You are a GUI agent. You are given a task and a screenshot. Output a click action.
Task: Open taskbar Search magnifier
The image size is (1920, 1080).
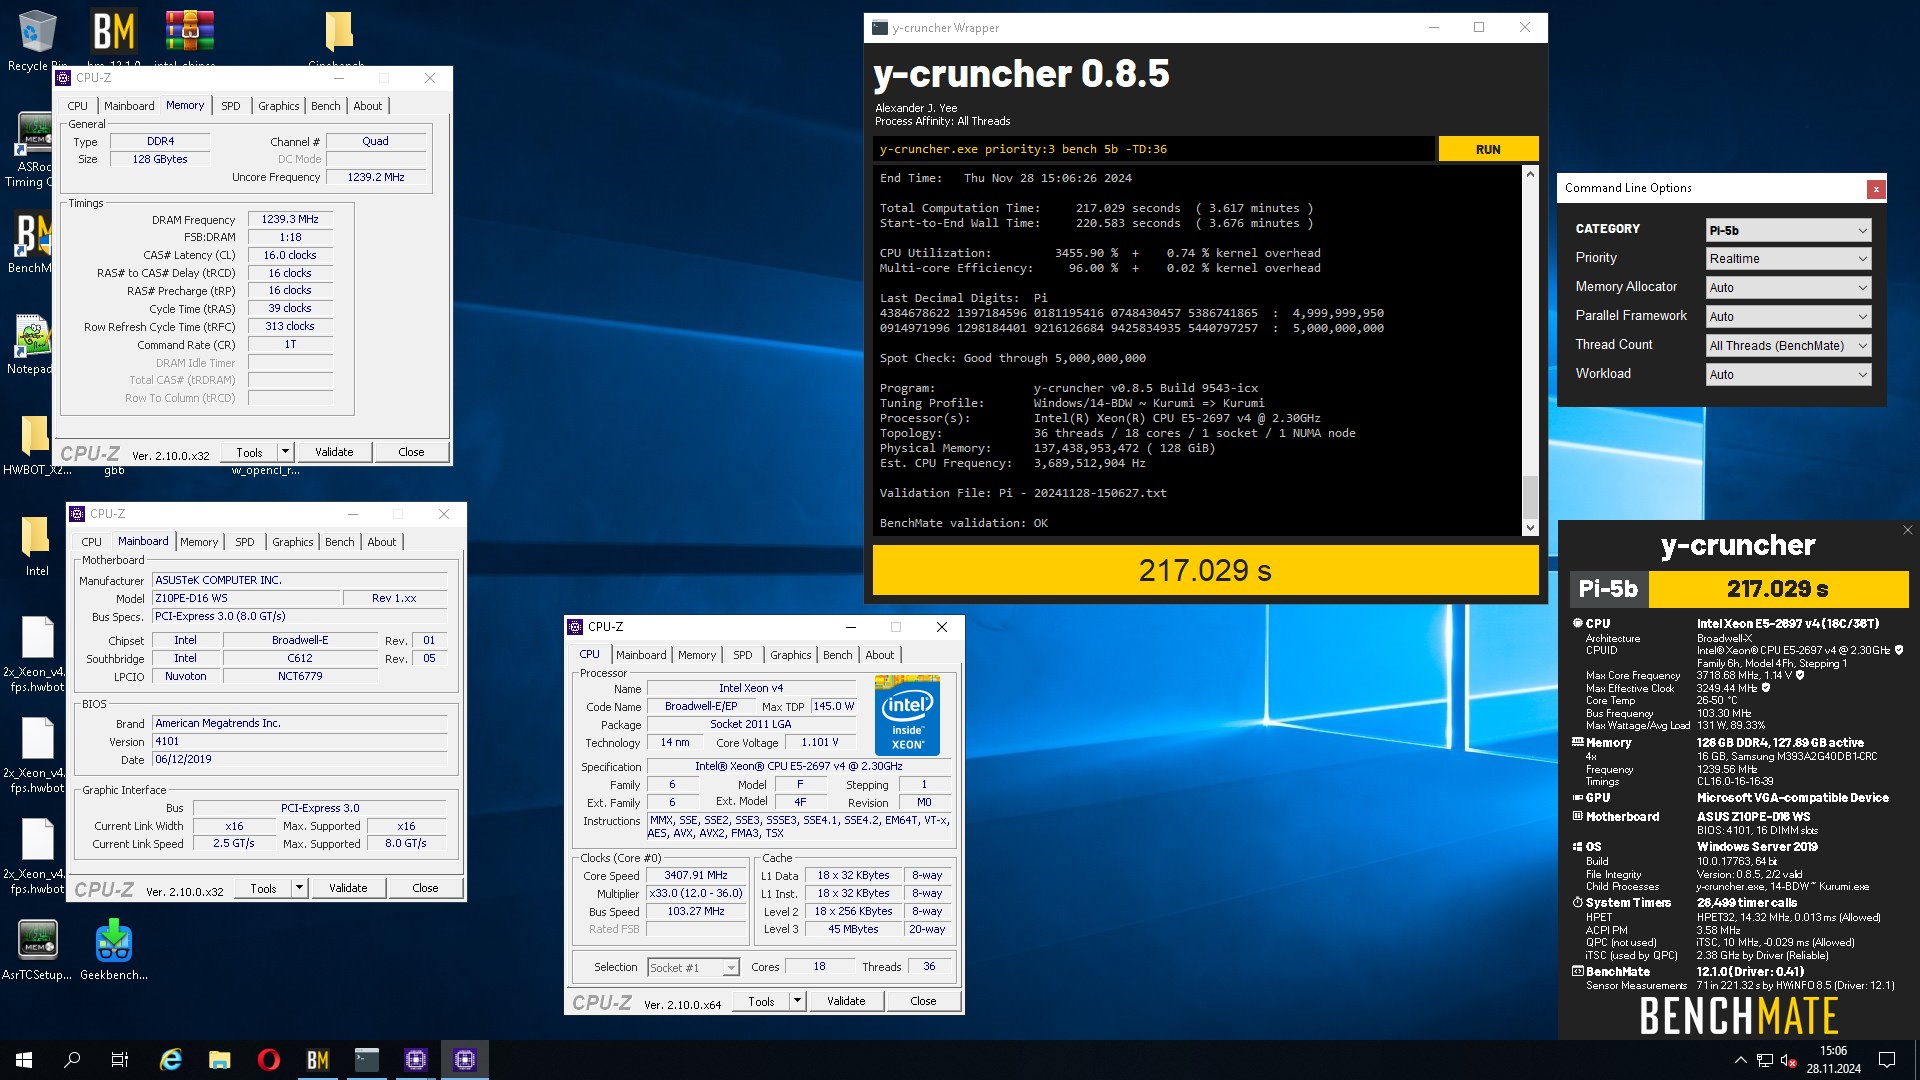tap(72, 1060)
